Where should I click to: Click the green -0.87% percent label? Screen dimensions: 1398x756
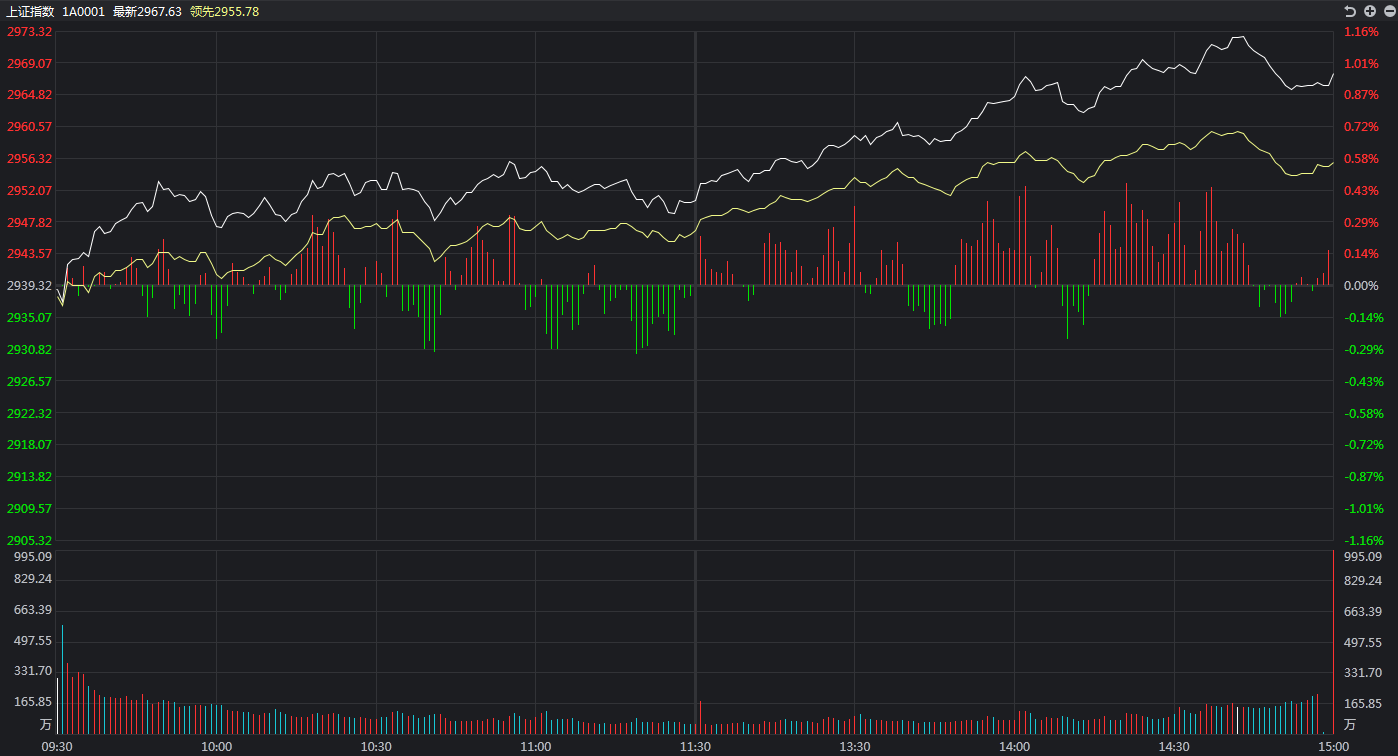[x=1363, y=476]
